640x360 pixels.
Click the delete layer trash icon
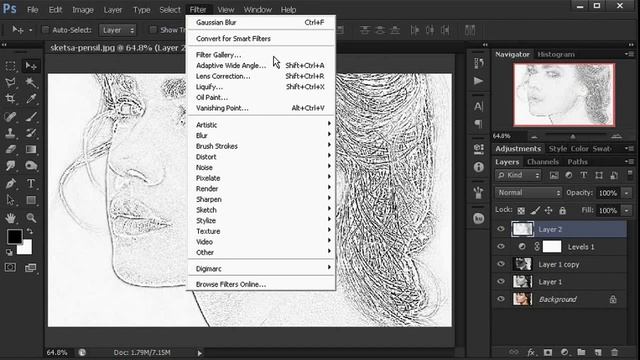pos(614,352)
